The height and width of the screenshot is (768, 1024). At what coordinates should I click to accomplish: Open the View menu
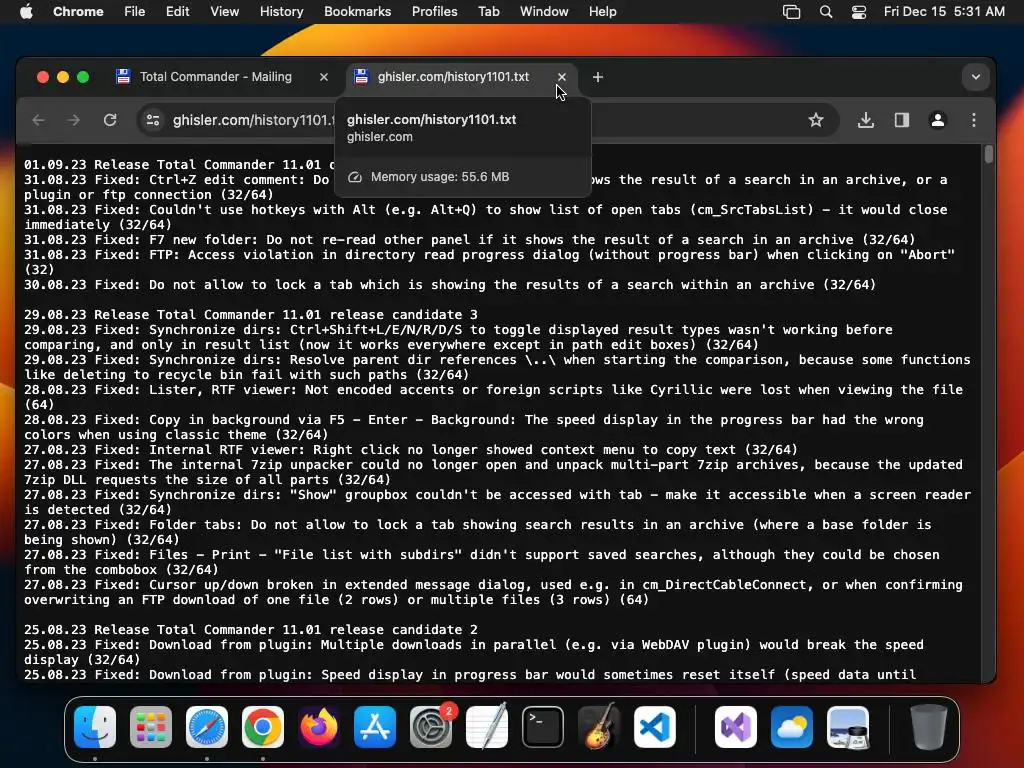[x=225, y=12]
